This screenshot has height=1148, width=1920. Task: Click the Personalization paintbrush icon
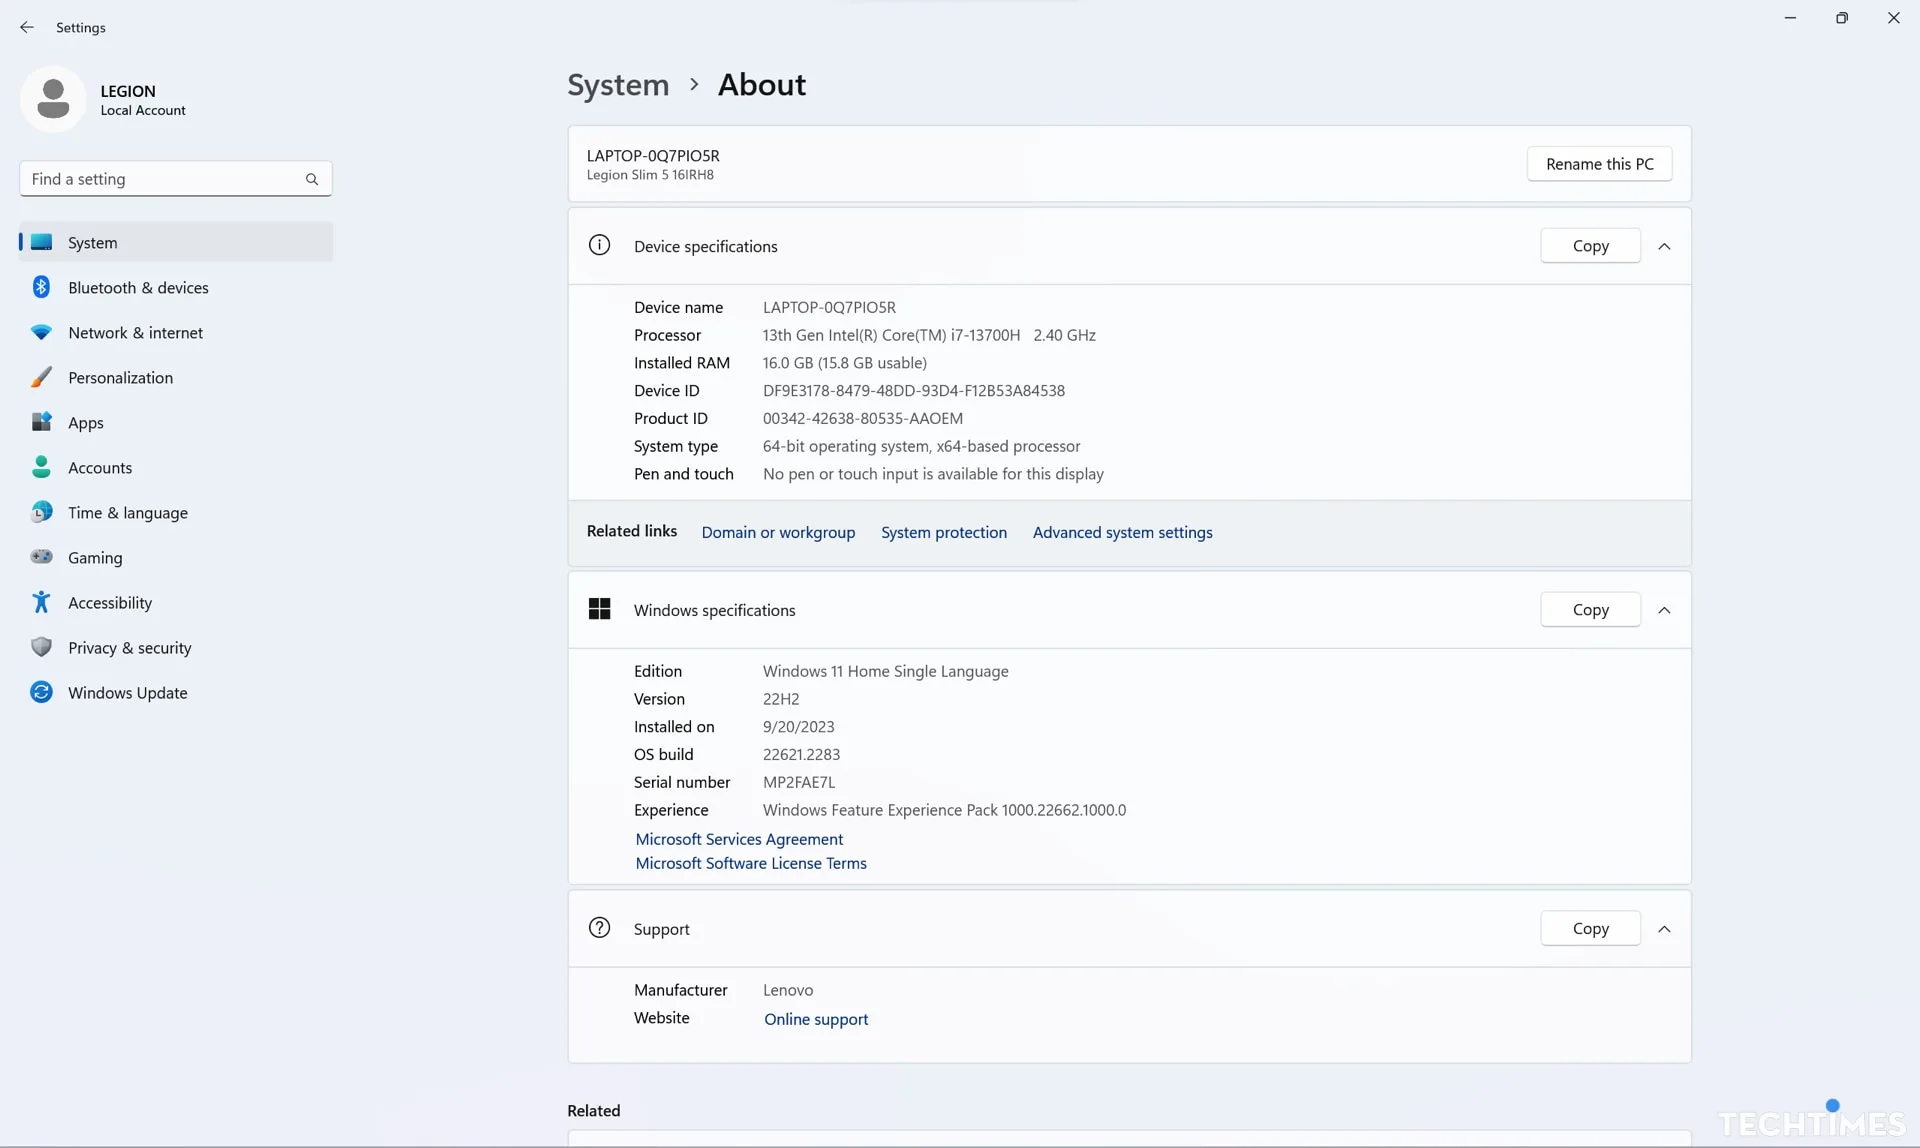[x=41, y=377]
